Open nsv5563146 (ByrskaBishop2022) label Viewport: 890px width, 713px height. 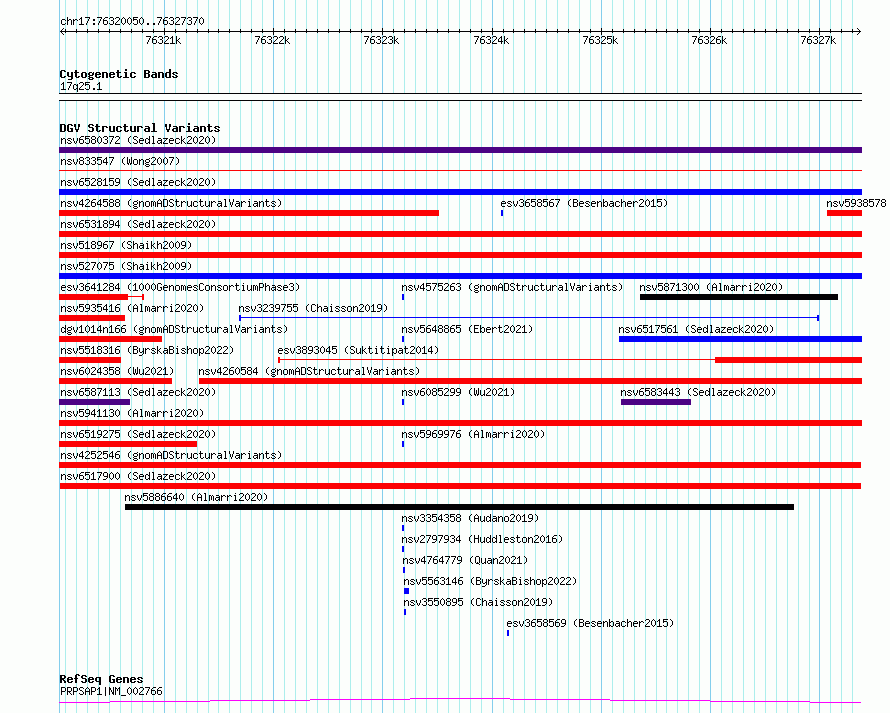(x=490, y=581)
